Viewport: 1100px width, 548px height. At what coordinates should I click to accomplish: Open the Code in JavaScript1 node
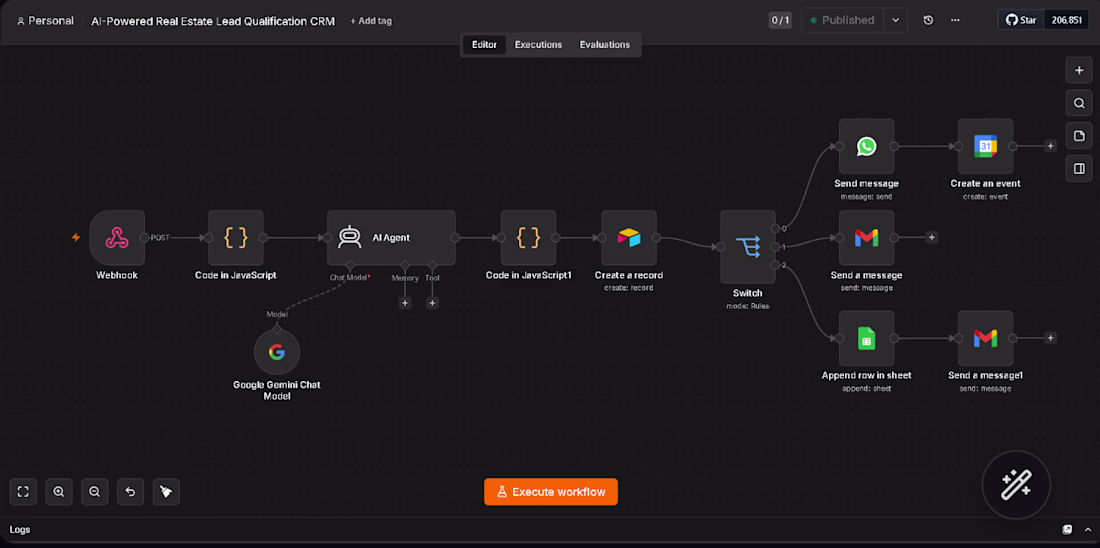click(528, 238)
